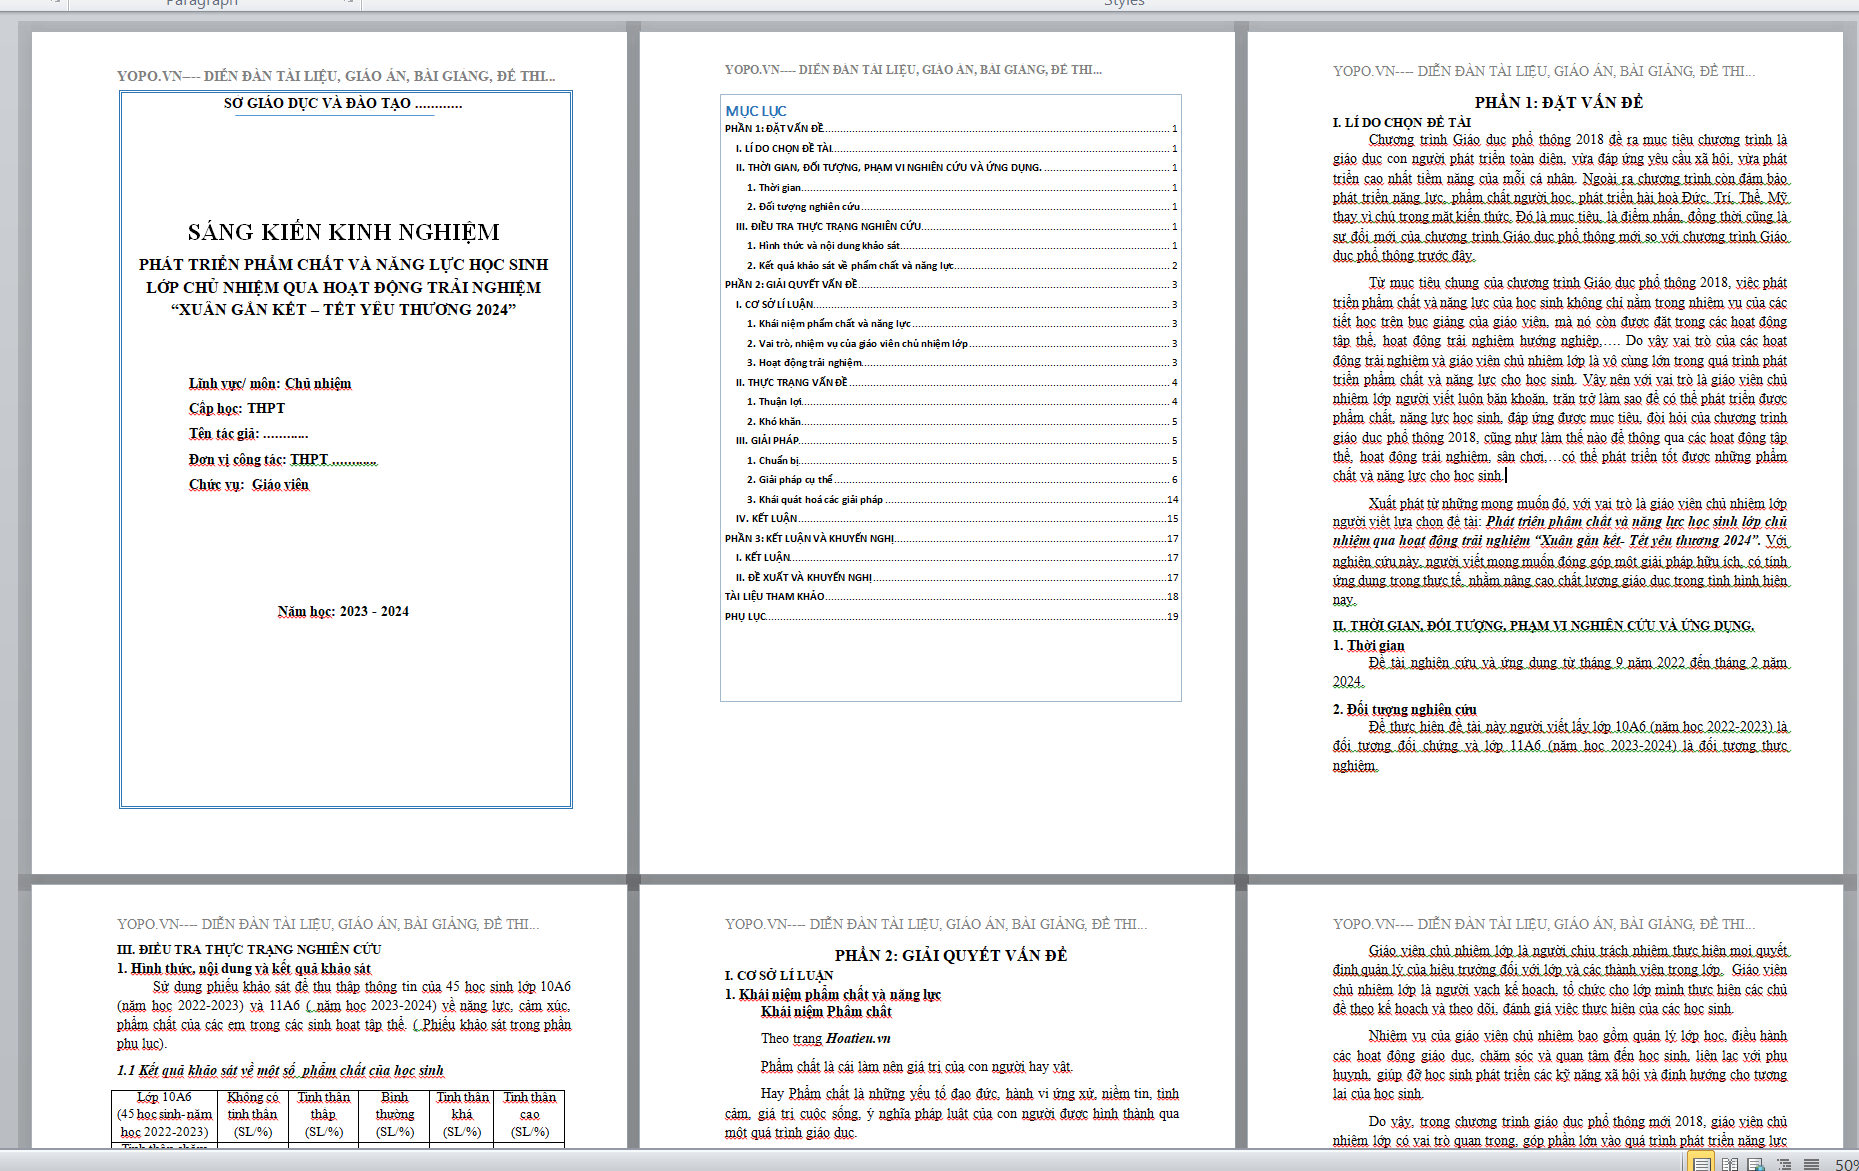The image size is (1859, 1171).
Task: Switch to Draft view in status bar
Action: click(1811, 1163)
